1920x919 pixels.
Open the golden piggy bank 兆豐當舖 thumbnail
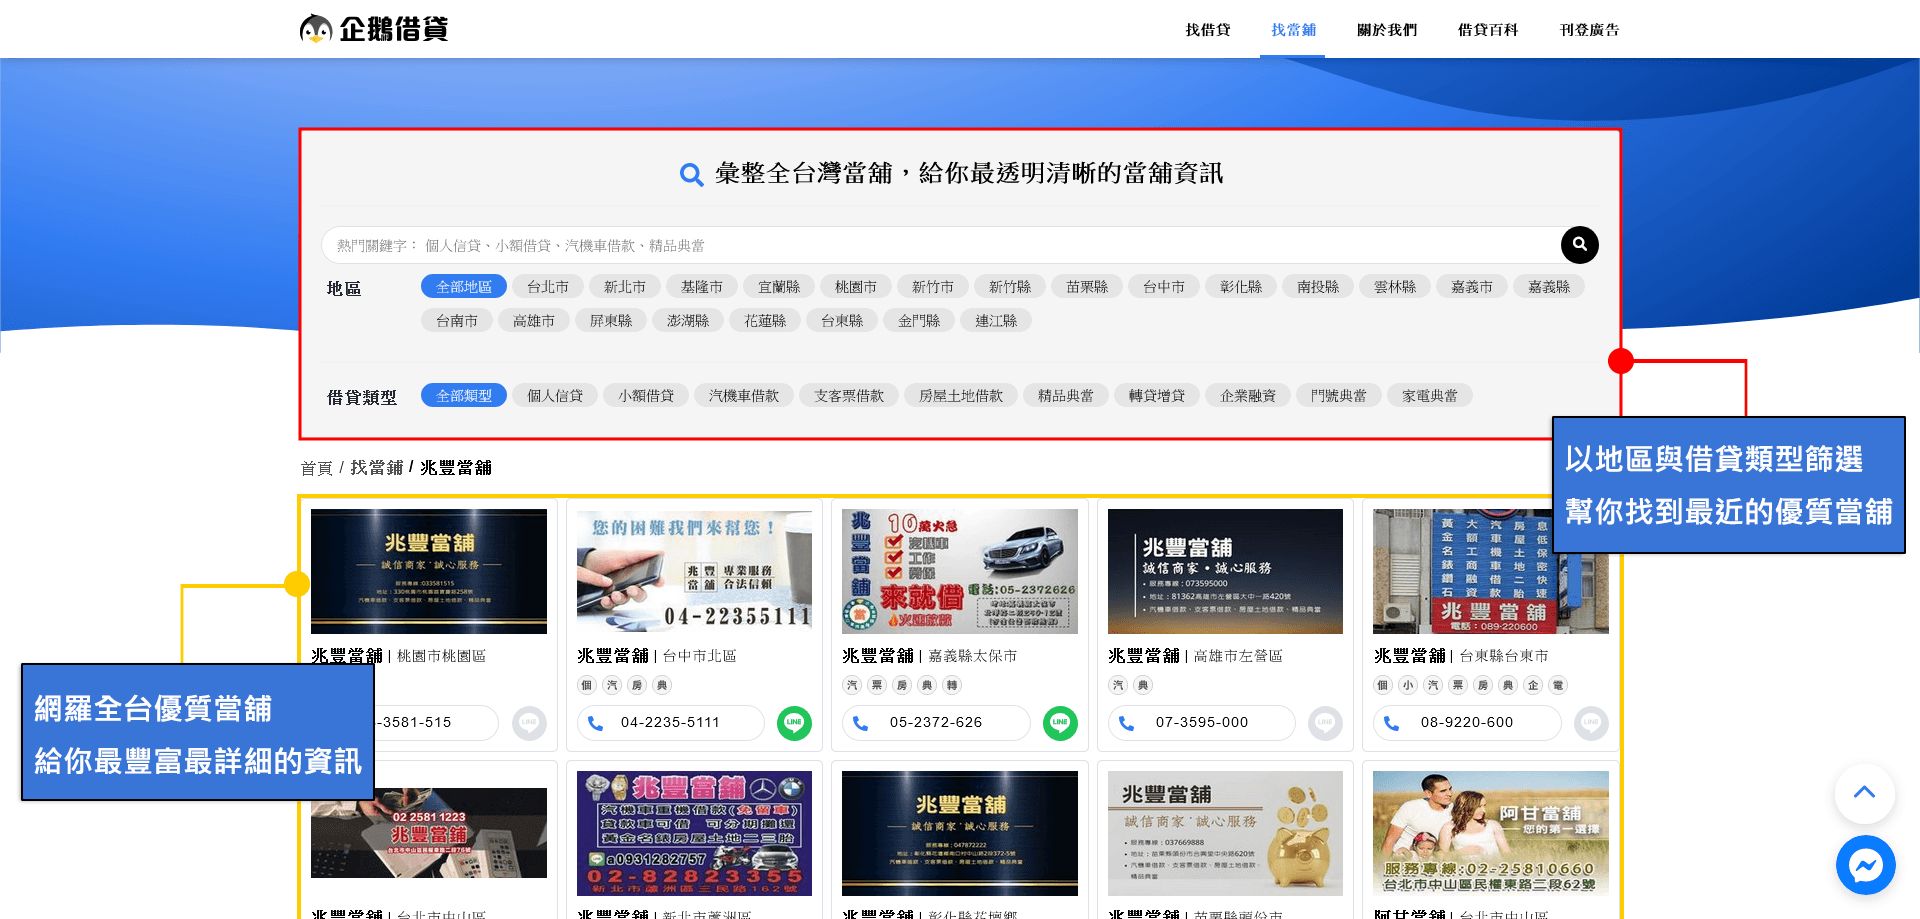click(x=1225, y=833)
